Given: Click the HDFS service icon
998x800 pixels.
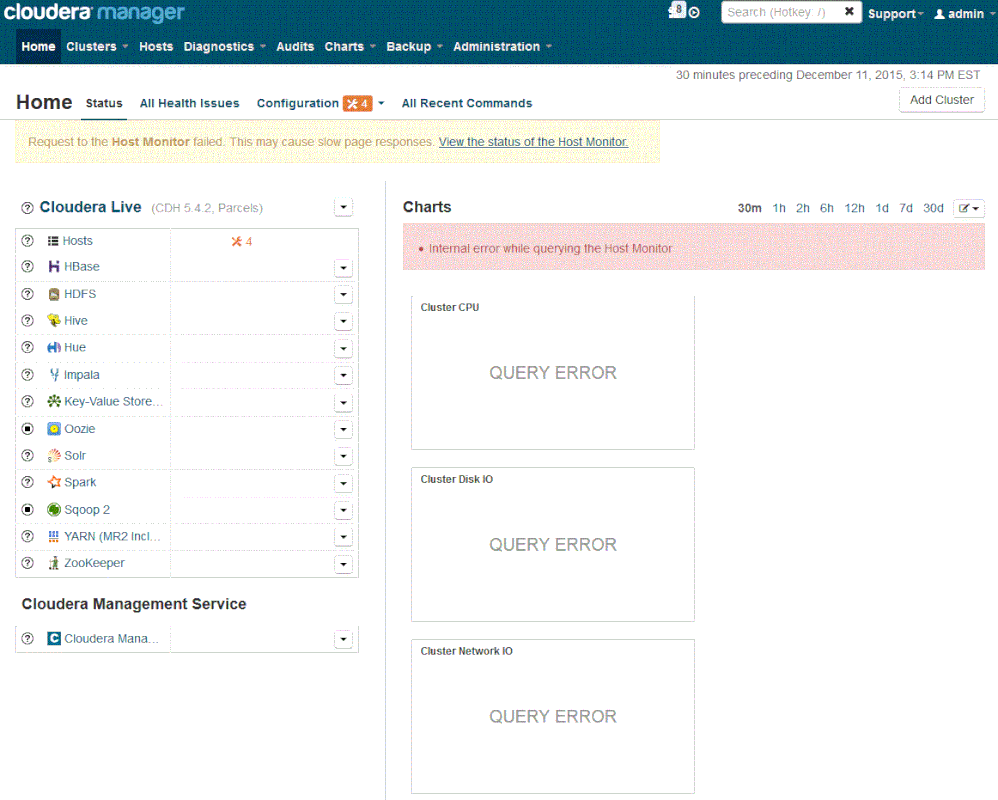Looking at the screenshot, I should [54, 294].
